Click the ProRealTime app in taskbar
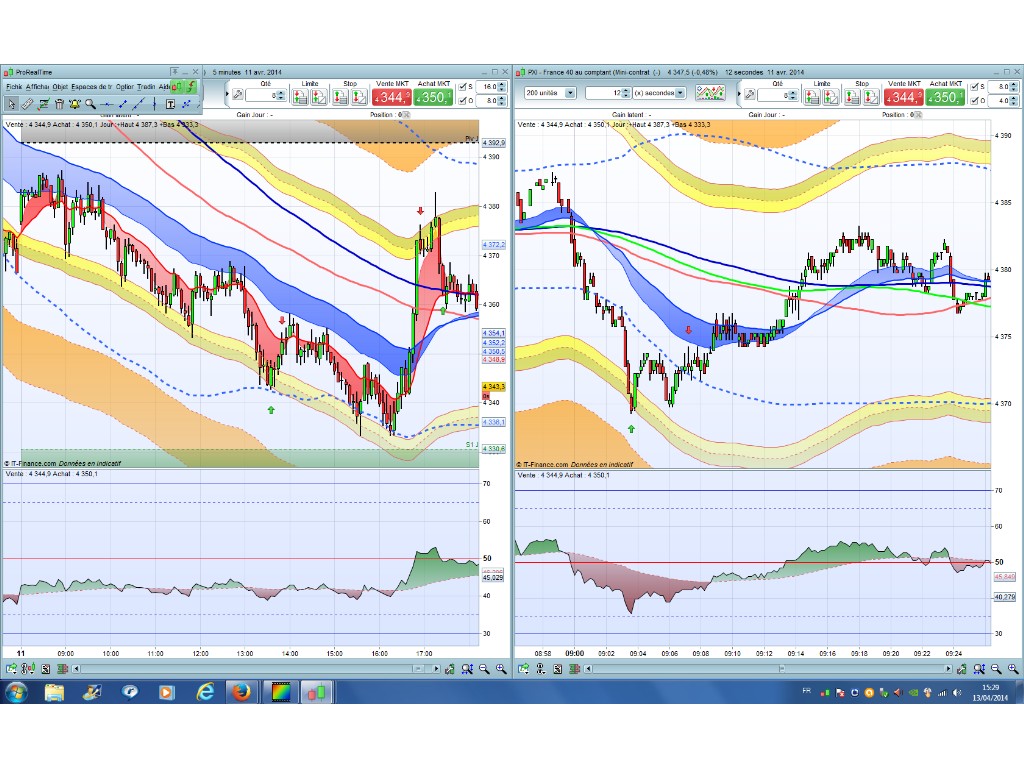1024x768 pixels. (x=316, y=692)
